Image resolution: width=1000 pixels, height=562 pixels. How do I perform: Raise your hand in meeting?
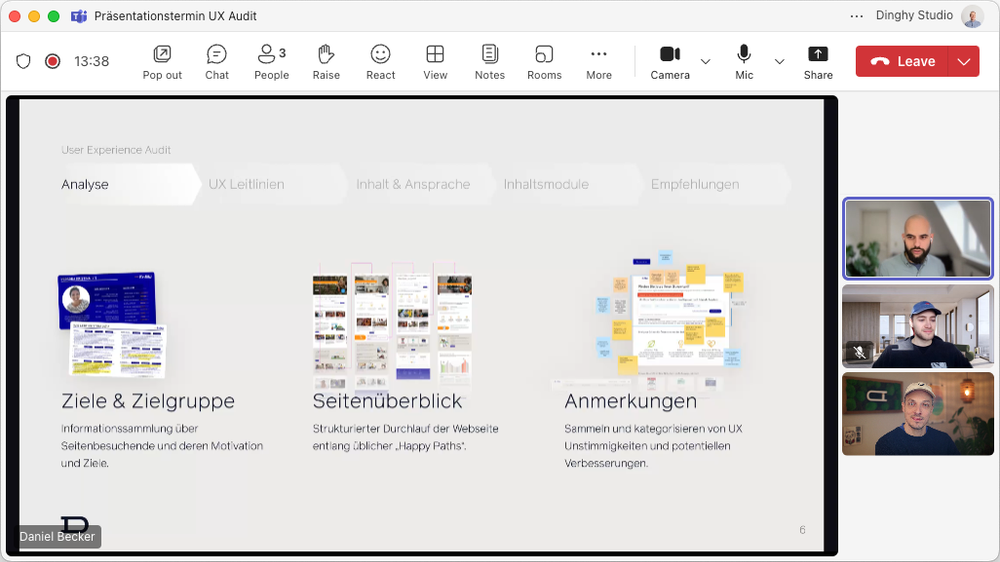click(326, 62)
